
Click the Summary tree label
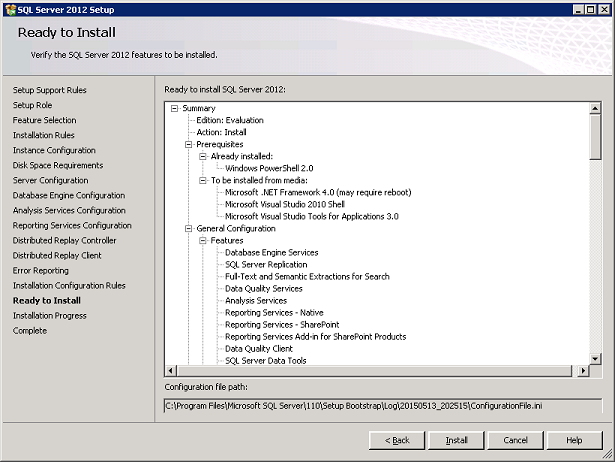click(199, 108)
